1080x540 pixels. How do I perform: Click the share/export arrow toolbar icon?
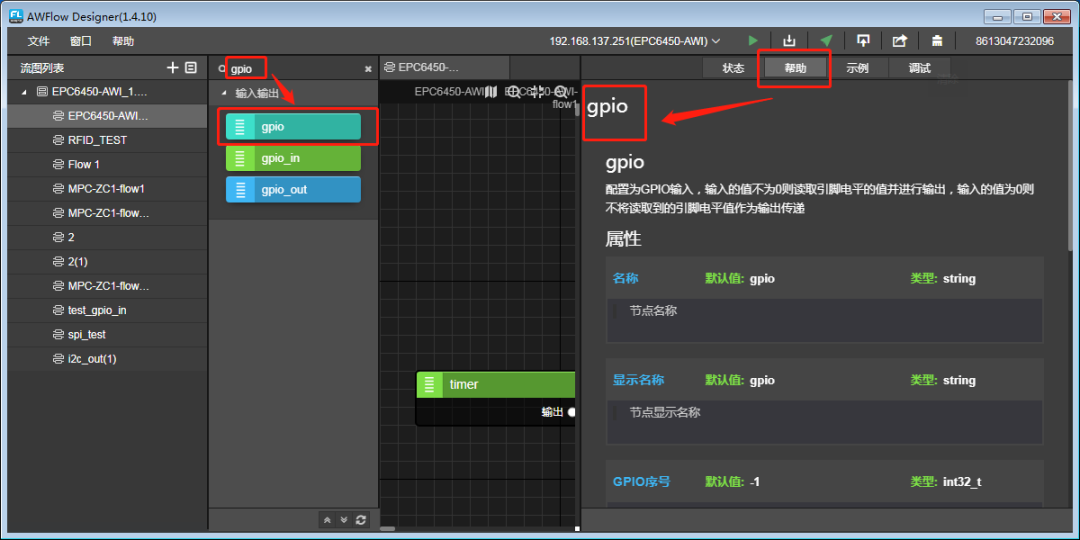900,41
